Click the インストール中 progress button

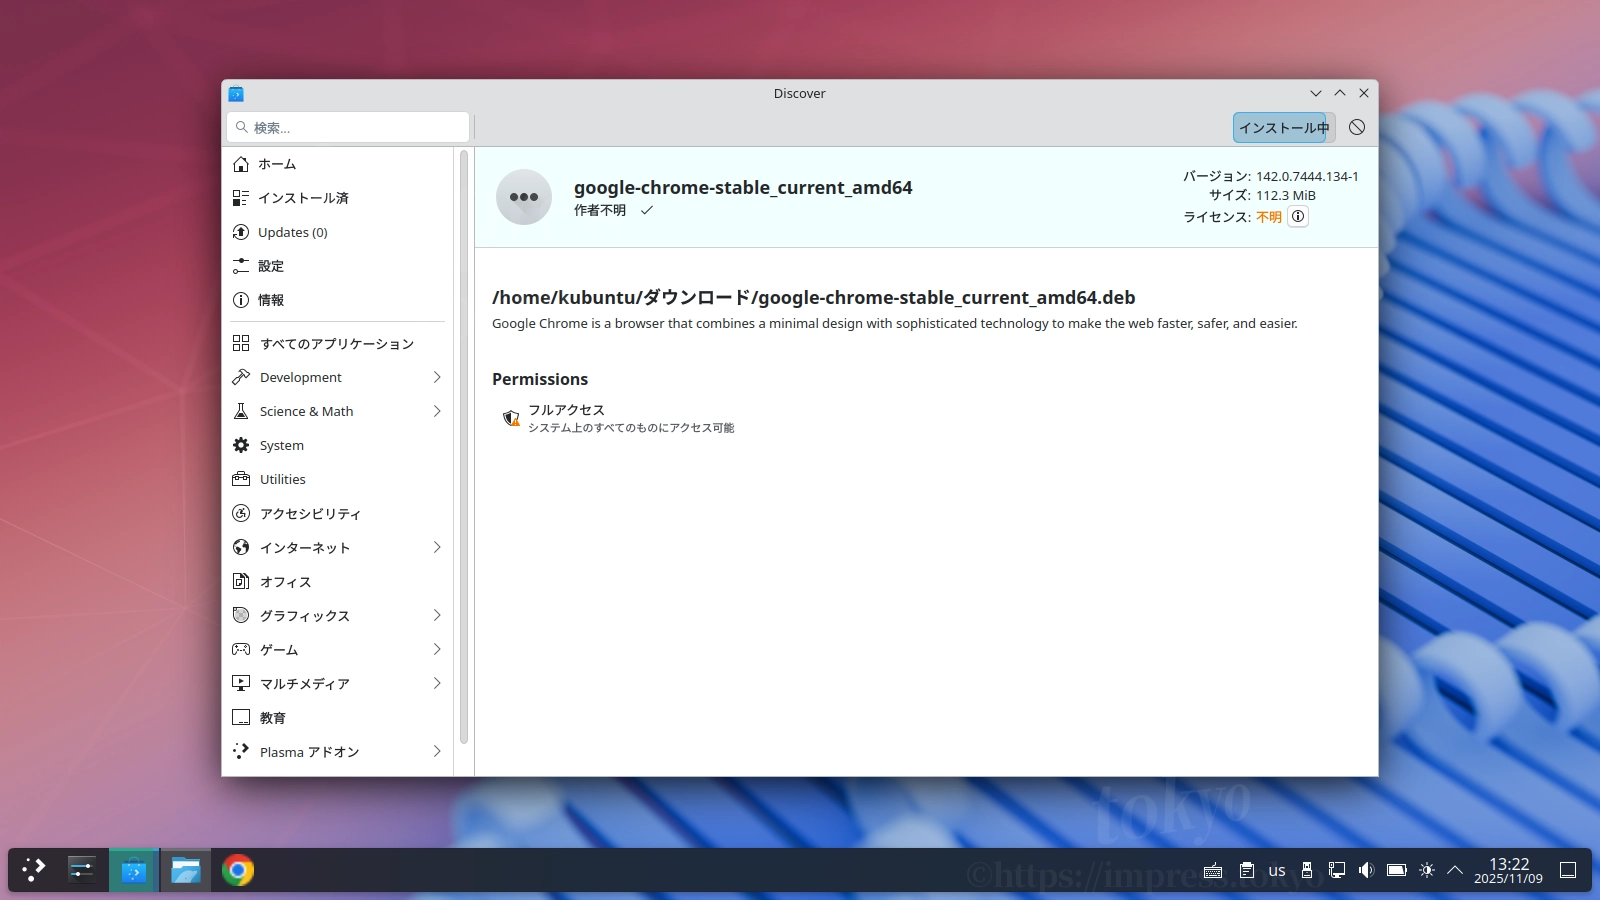(x=1284, y=127)
